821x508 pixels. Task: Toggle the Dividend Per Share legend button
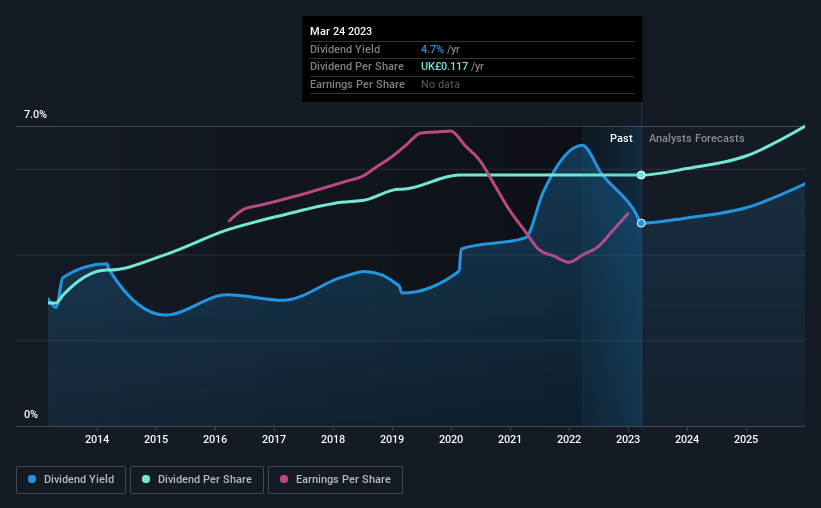point(197,480)
